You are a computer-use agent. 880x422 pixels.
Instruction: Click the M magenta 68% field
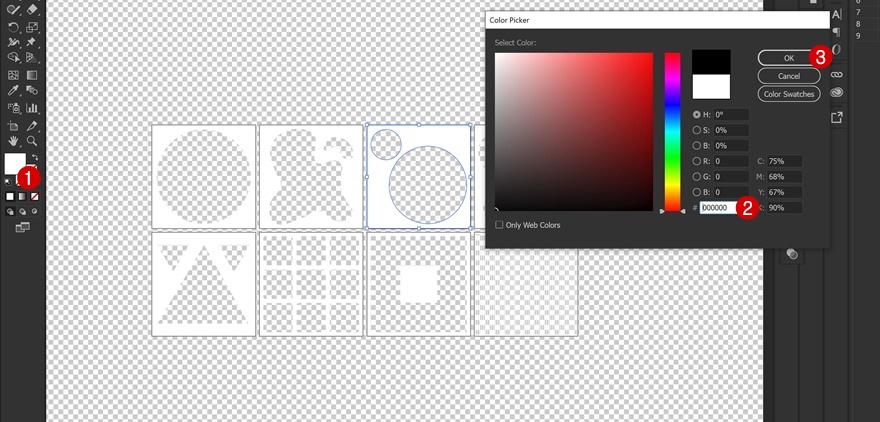[x=785, y=177]
